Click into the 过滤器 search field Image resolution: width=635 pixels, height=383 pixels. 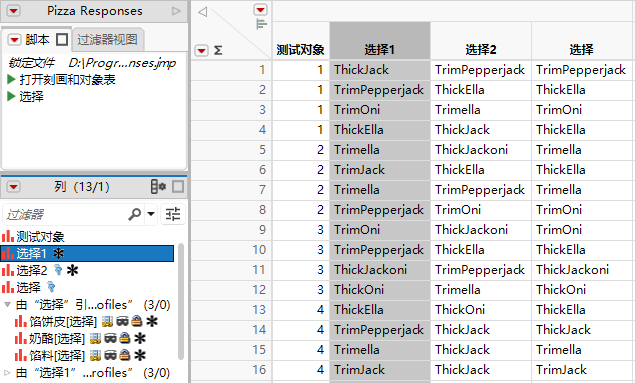[x=65, y=214]
